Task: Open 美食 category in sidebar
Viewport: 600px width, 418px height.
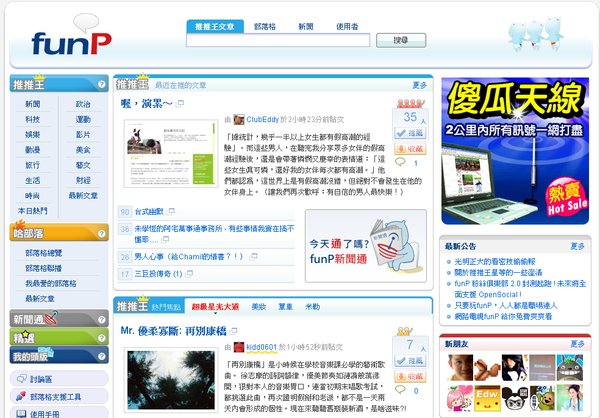Action: pos(83,150)
